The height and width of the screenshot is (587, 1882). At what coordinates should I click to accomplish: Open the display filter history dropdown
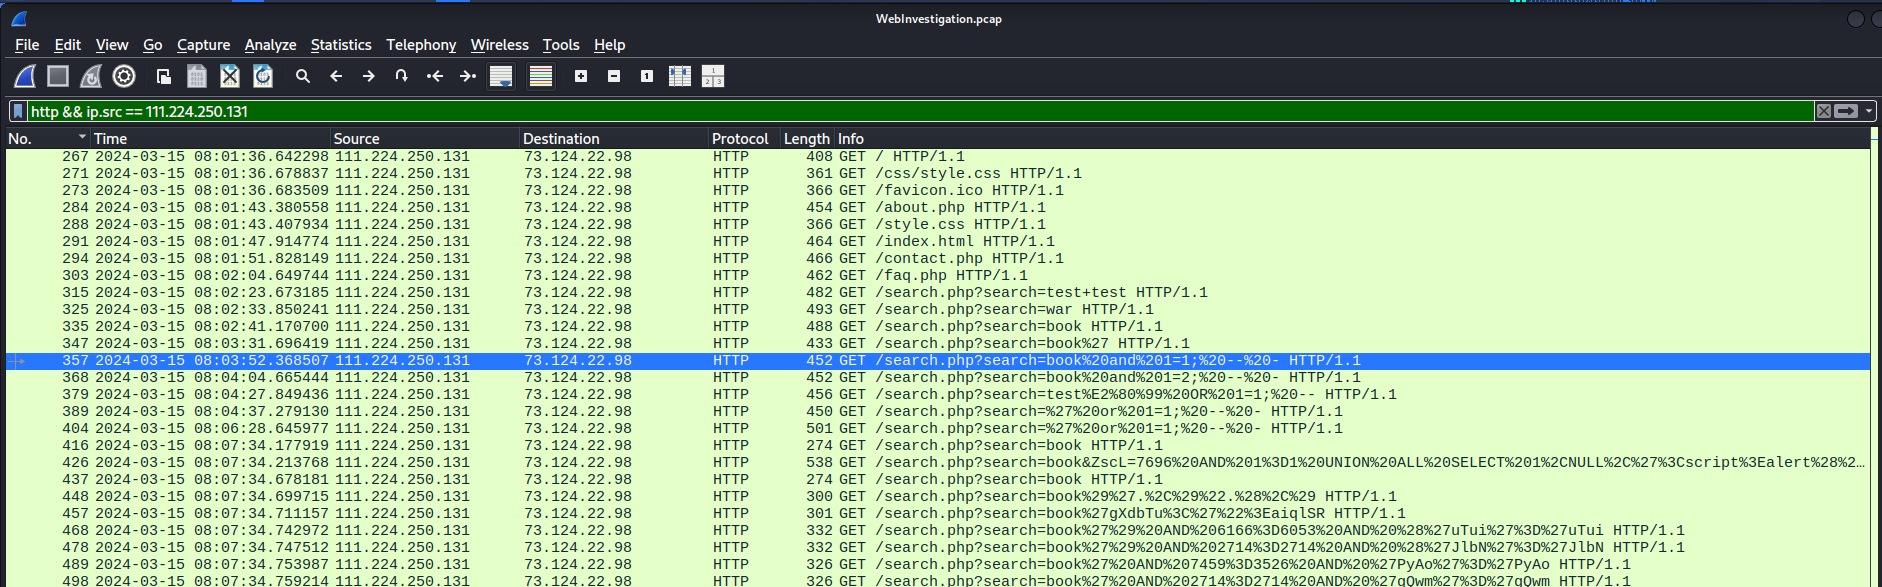tap(1868, 111)
